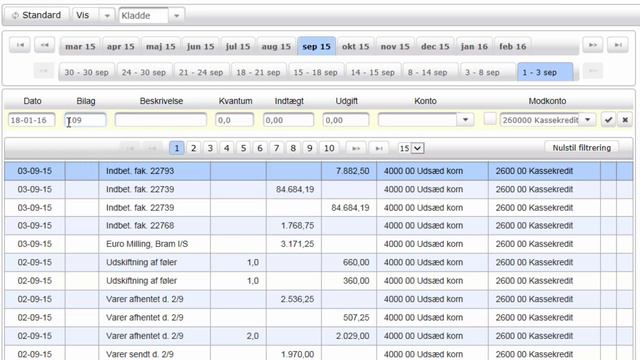The height and width of the screenshot is (360, 640).
Task: Go to last page in table pager
Action: [379, 148]
